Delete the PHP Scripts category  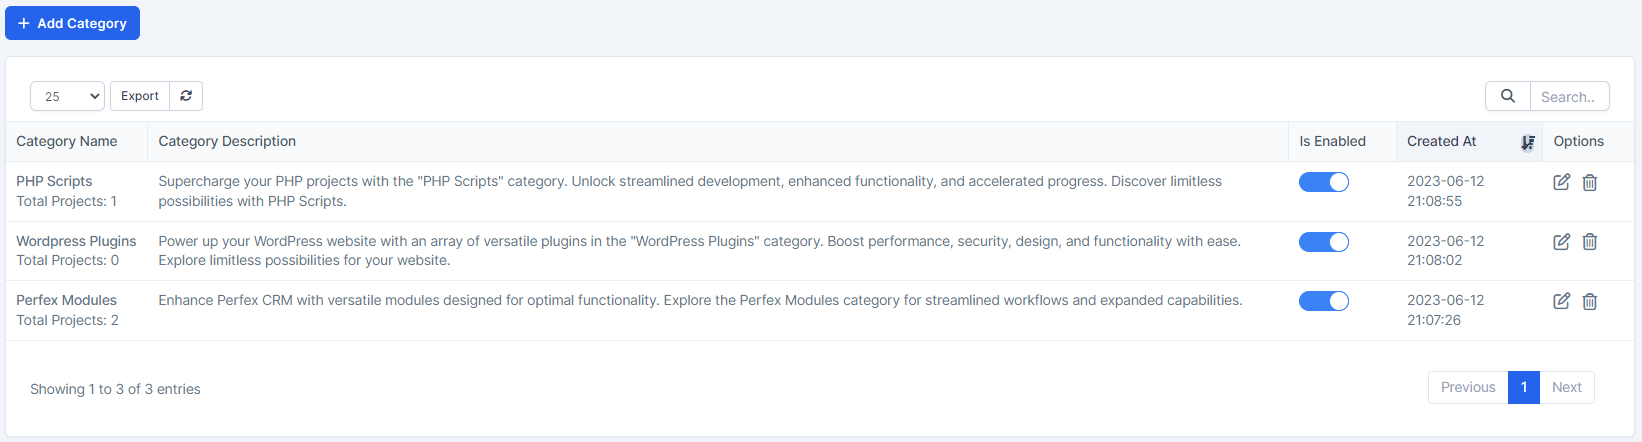pyautogui.click(x=1590, y=182)
